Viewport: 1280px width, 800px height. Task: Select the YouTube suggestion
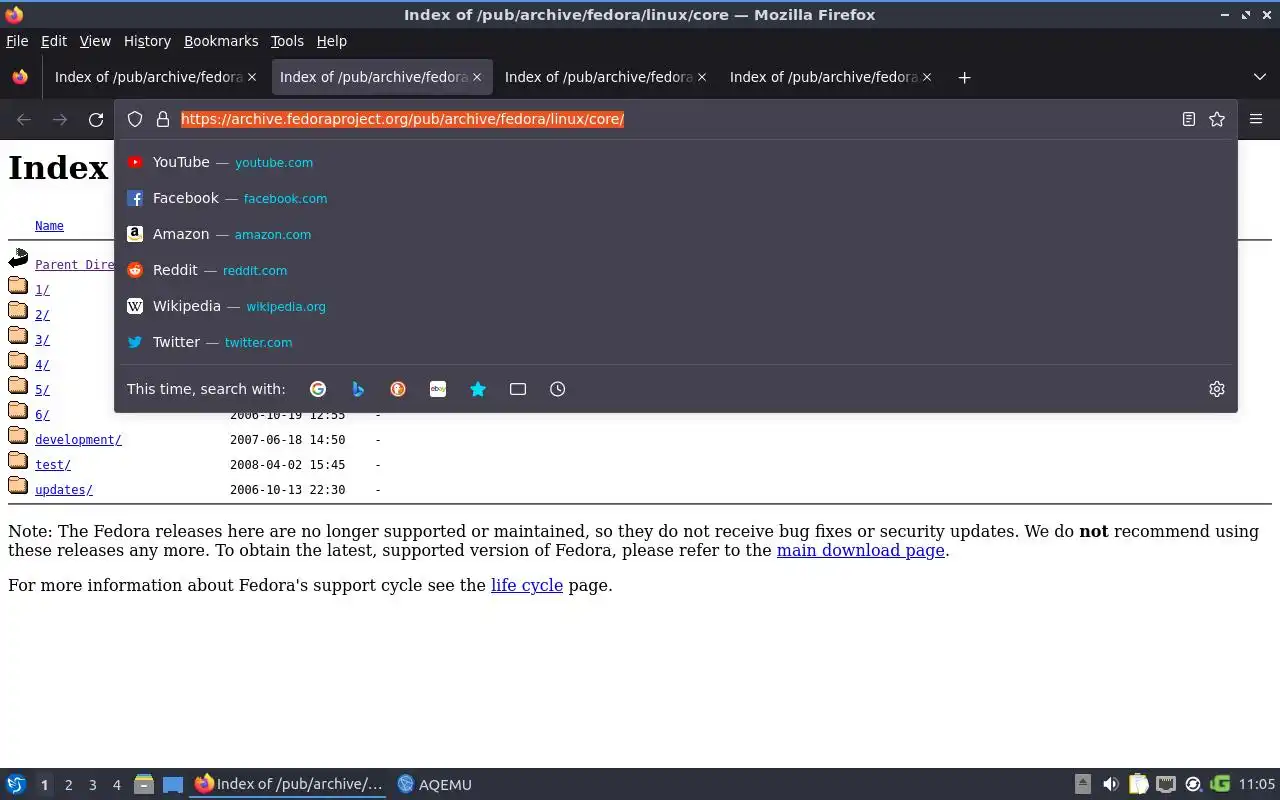[676, 162]
